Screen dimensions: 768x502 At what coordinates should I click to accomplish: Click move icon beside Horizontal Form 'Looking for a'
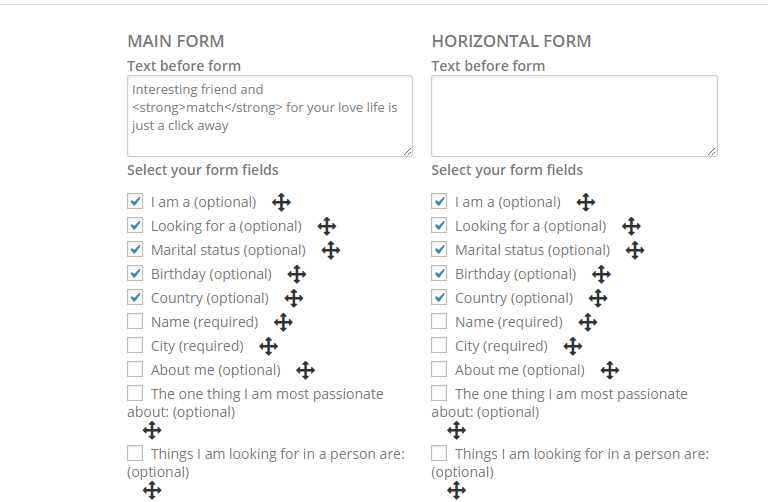631,227
